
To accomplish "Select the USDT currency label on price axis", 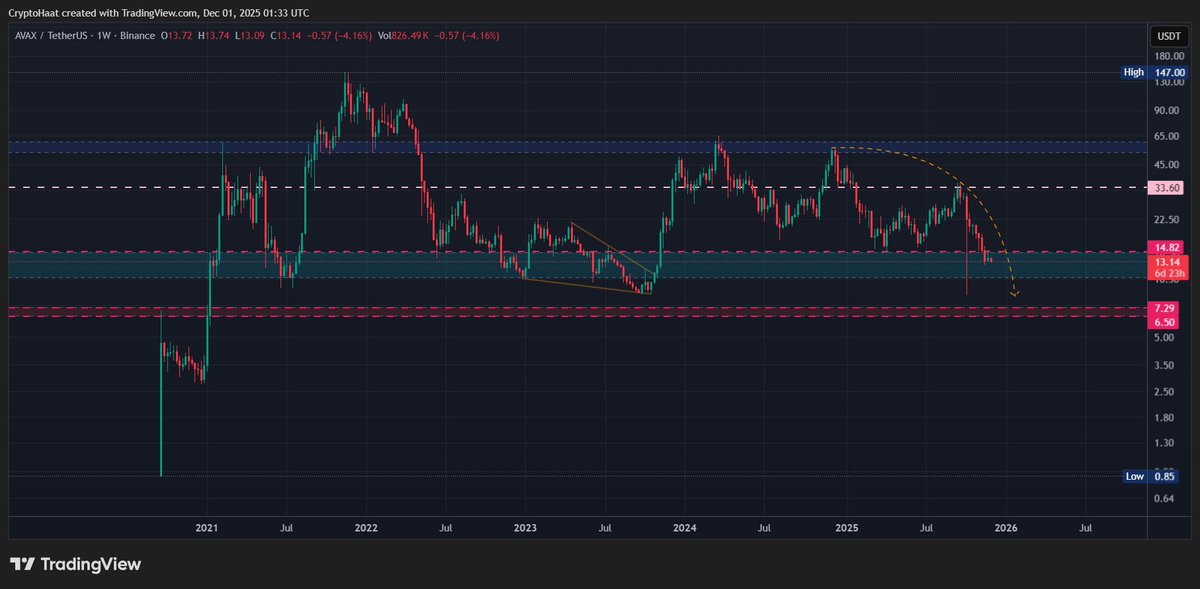I will tap(1168, 36).
